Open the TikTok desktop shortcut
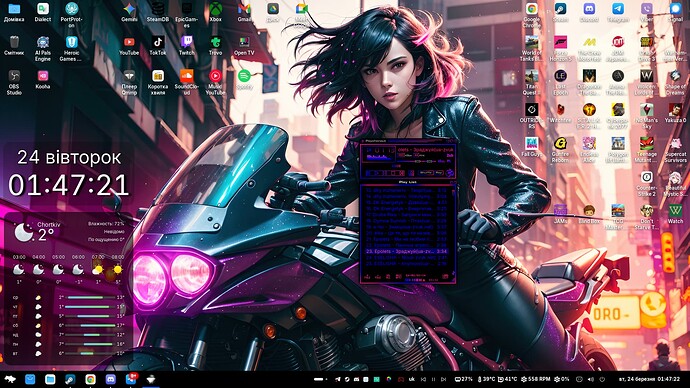 [x=158, y=45]
